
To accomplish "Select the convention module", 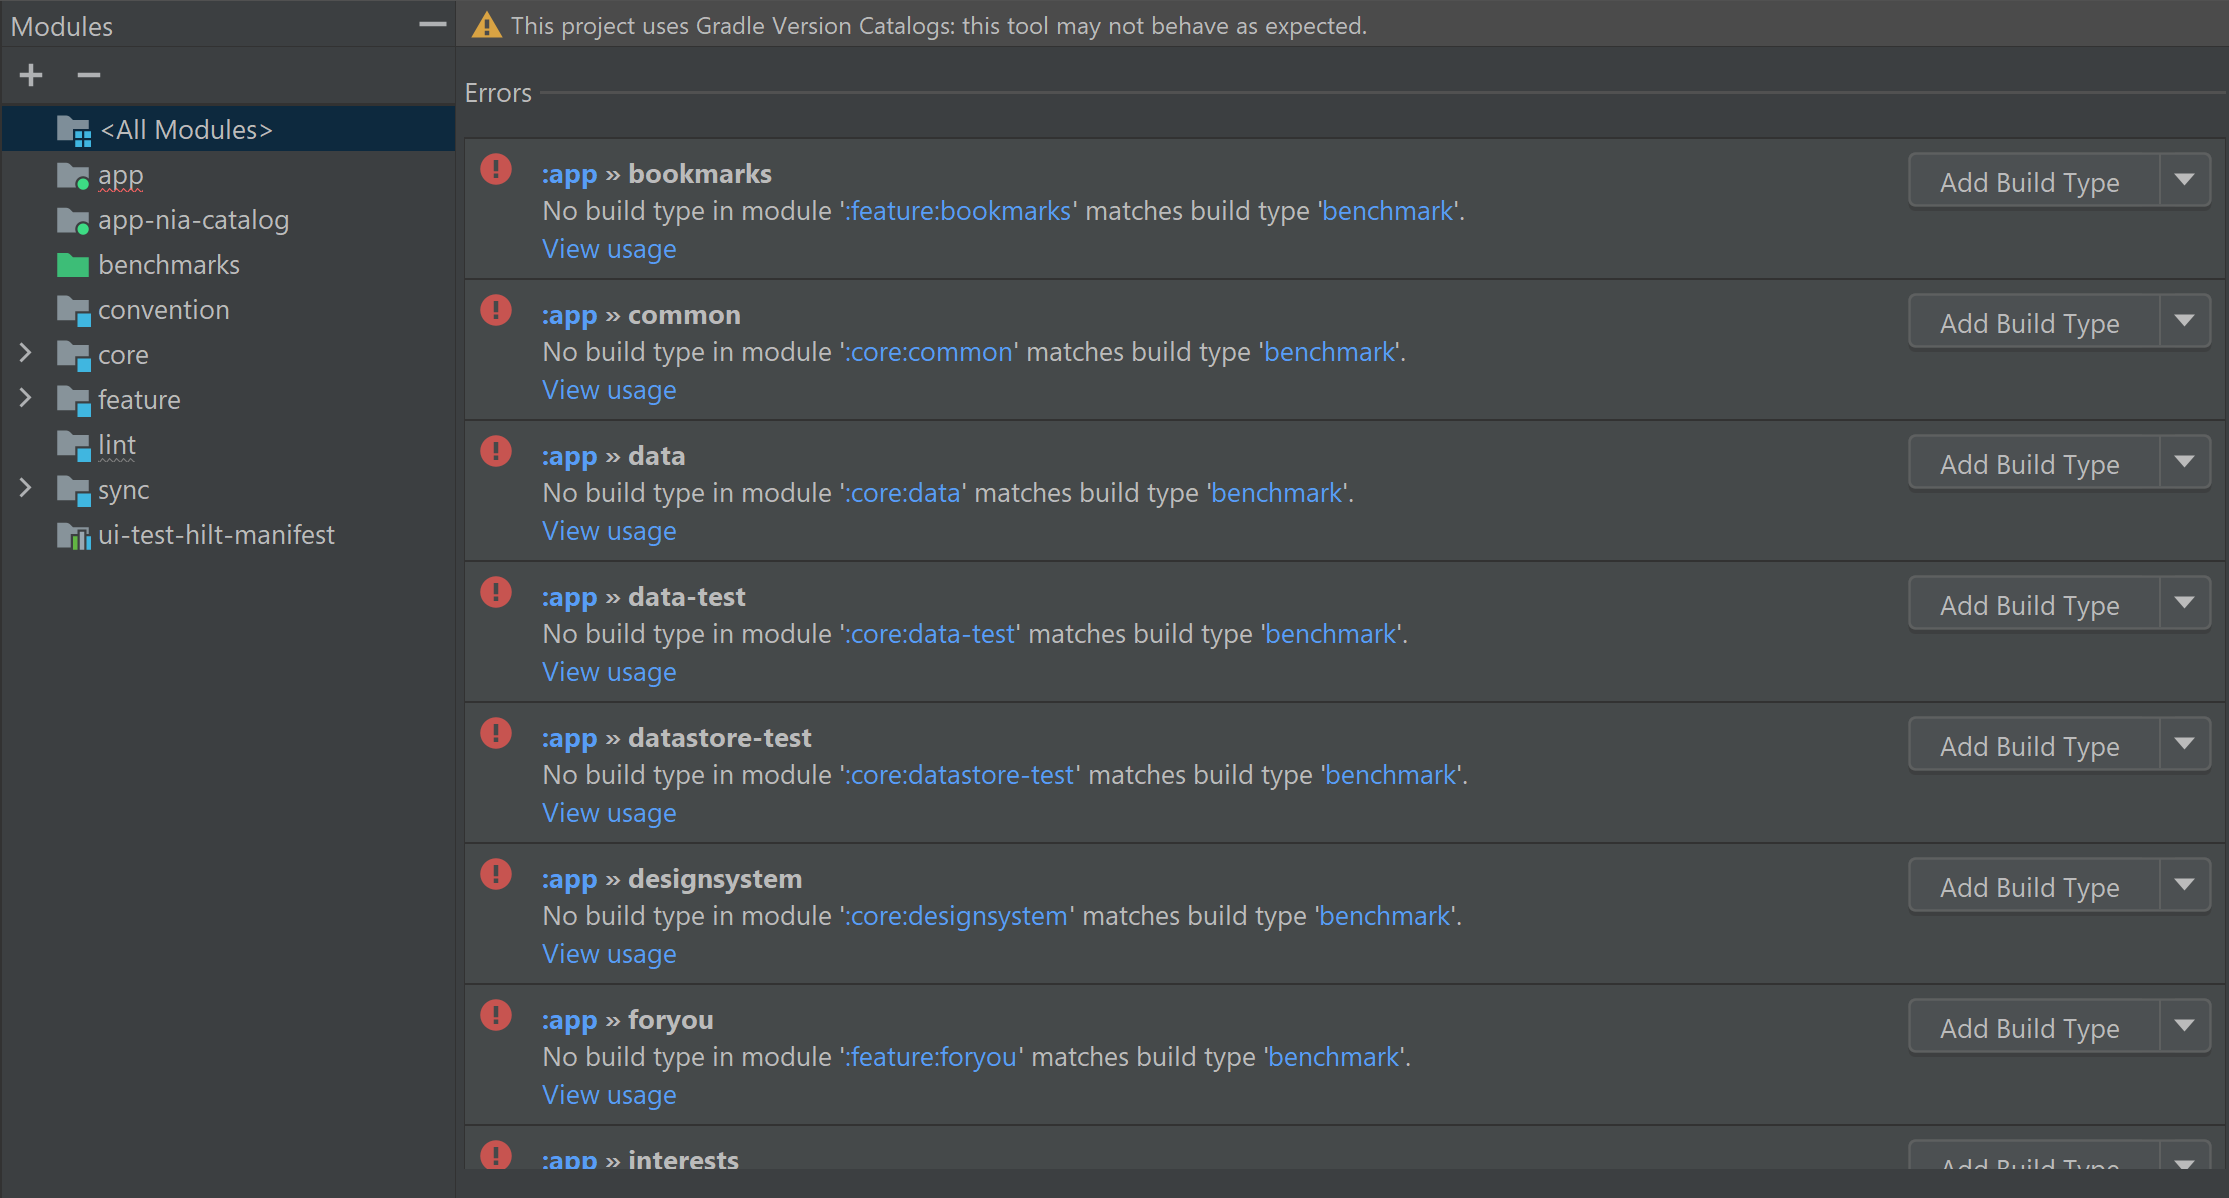I will (163, 309).
